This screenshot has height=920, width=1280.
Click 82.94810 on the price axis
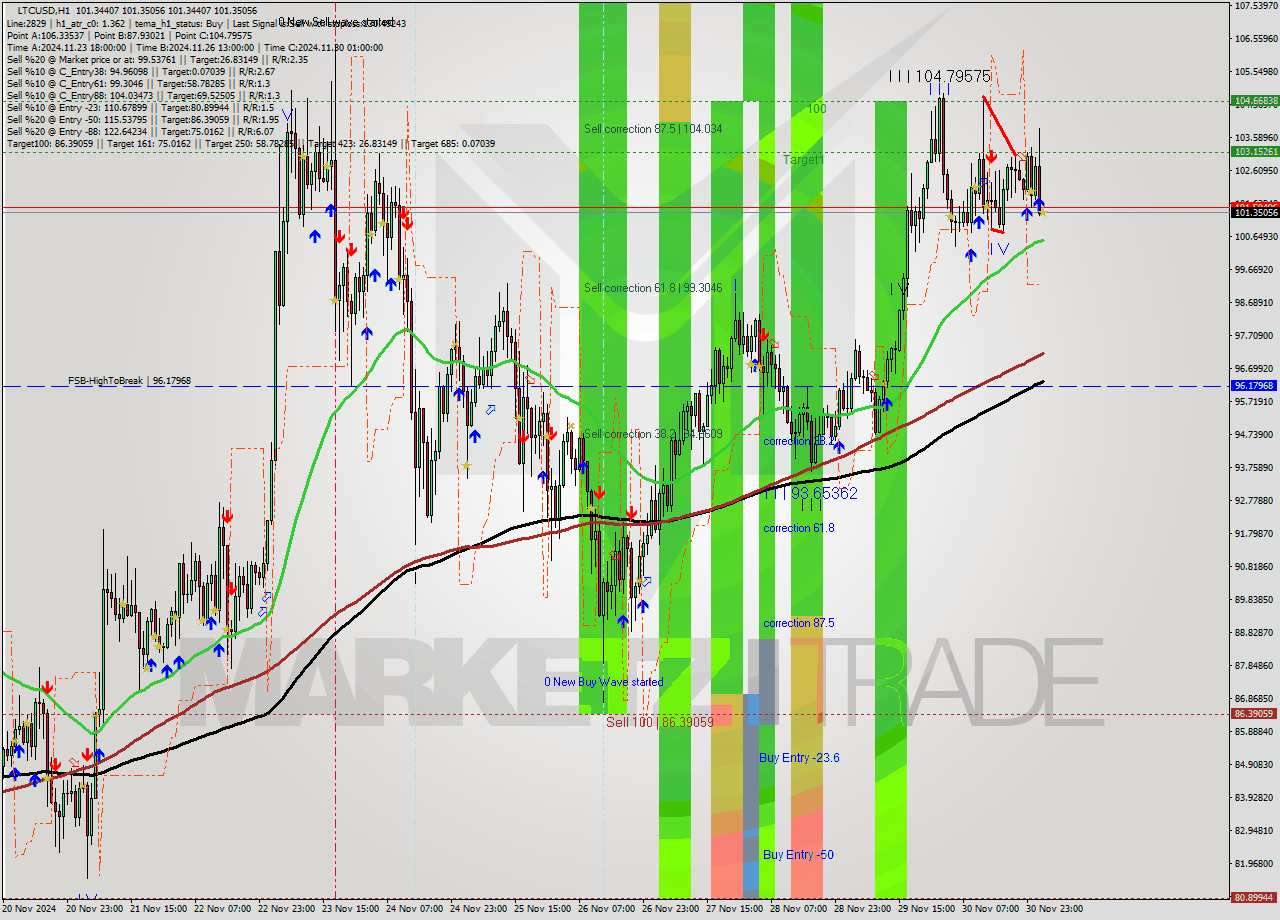1255,831
